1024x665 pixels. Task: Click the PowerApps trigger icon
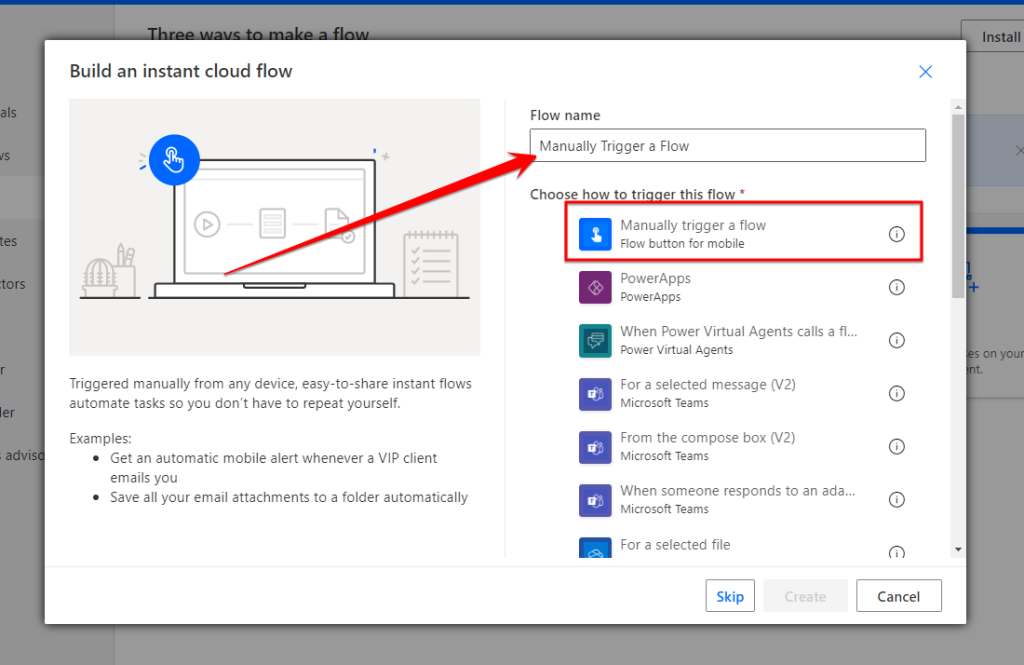coord(595,287)
